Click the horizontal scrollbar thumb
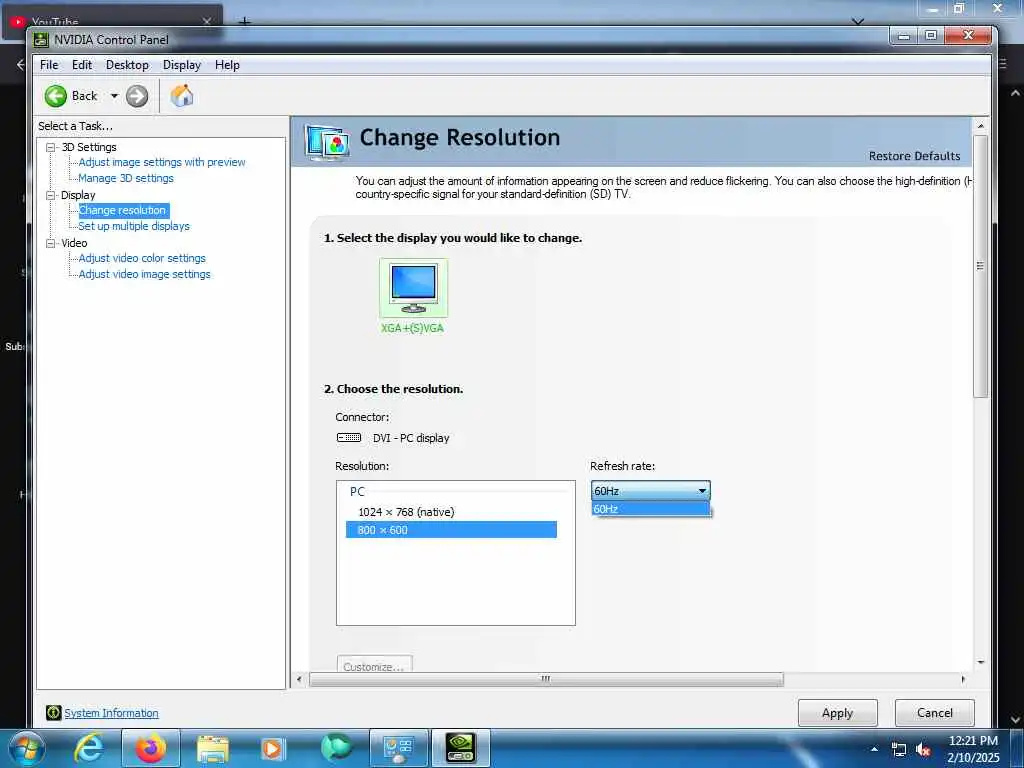The image size is (1024, 768). click(546, 679)
